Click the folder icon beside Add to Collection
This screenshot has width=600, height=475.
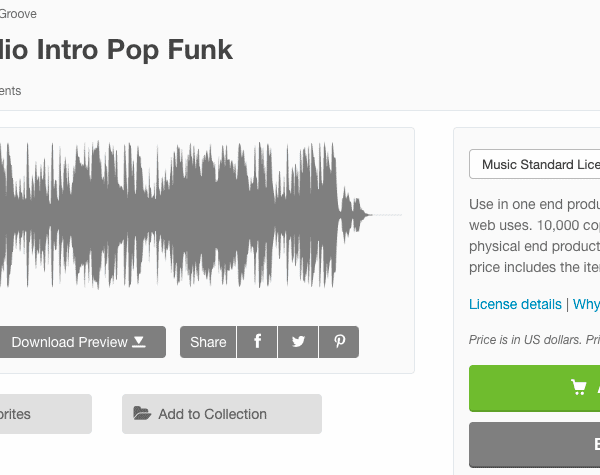pos(142,413)
